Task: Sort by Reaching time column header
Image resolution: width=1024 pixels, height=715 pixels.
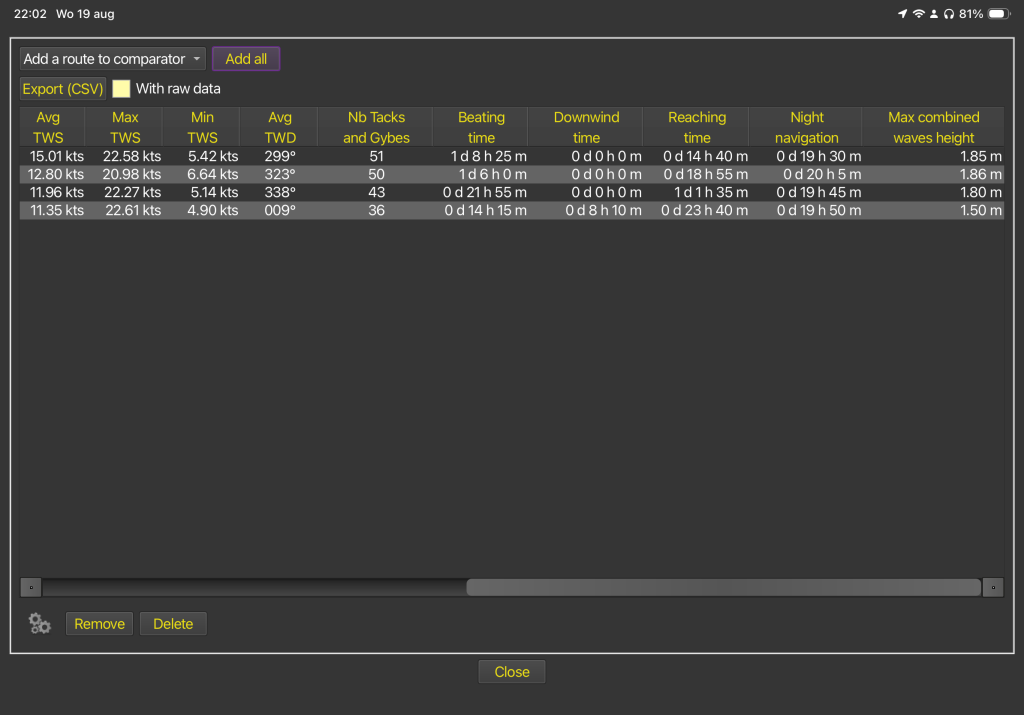Action: 697,127
